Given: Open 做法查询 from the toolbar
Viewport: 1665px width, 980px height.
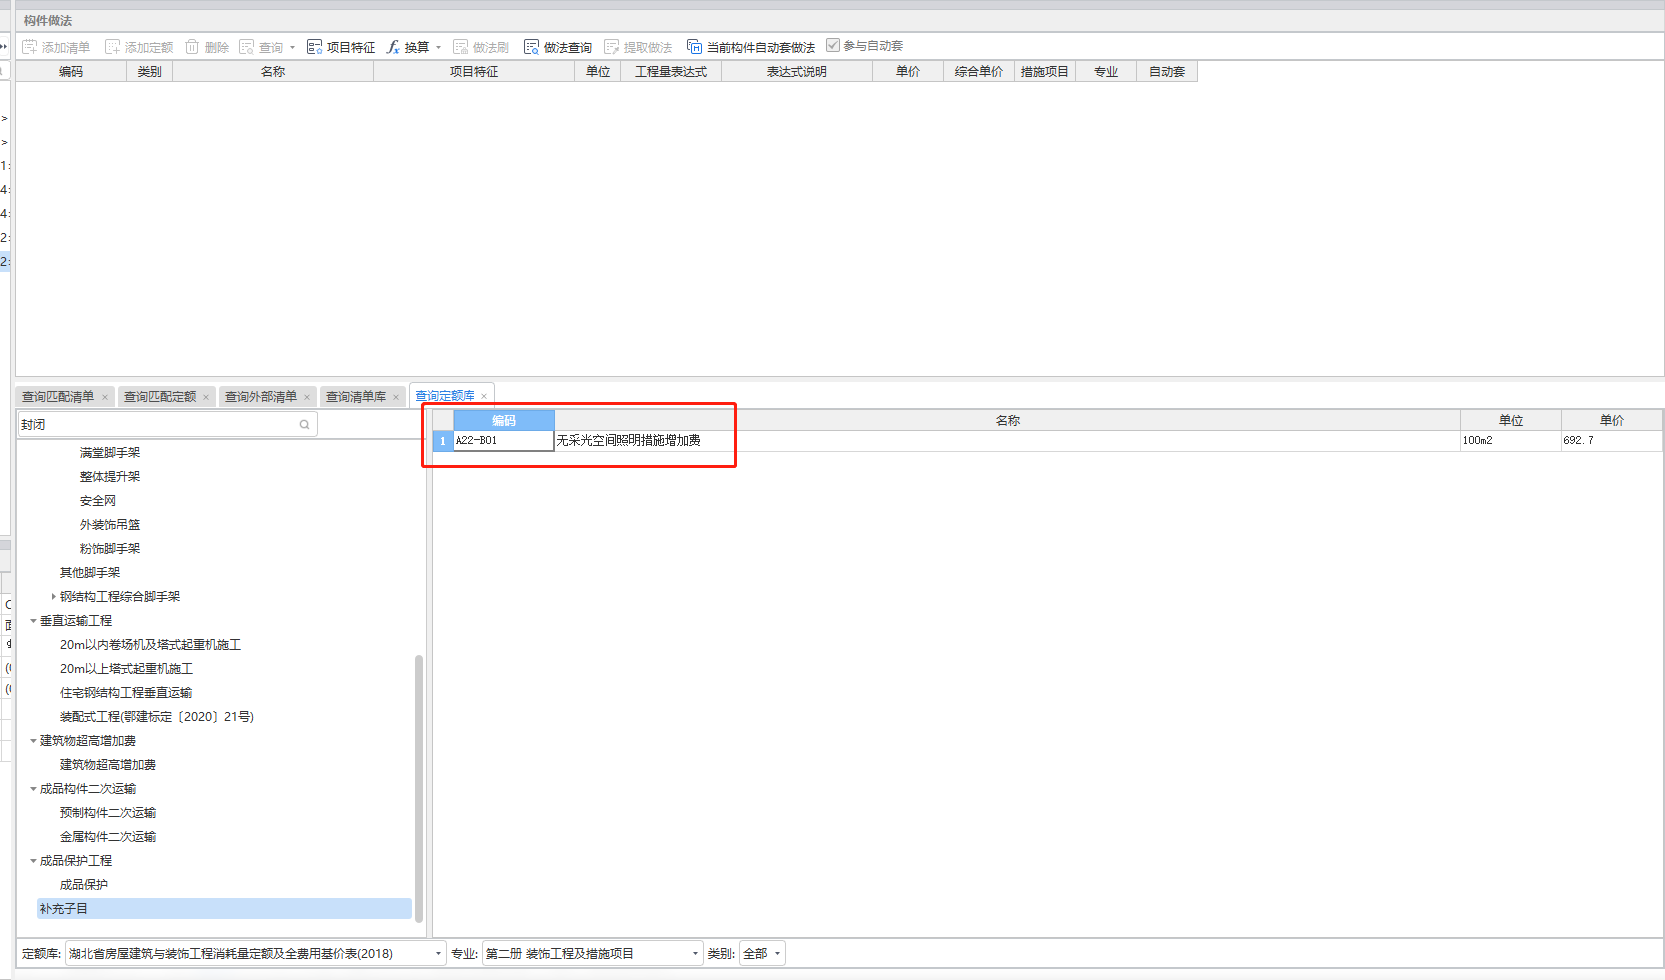Looking at the screenshot, I should click(x=558, y=47).
